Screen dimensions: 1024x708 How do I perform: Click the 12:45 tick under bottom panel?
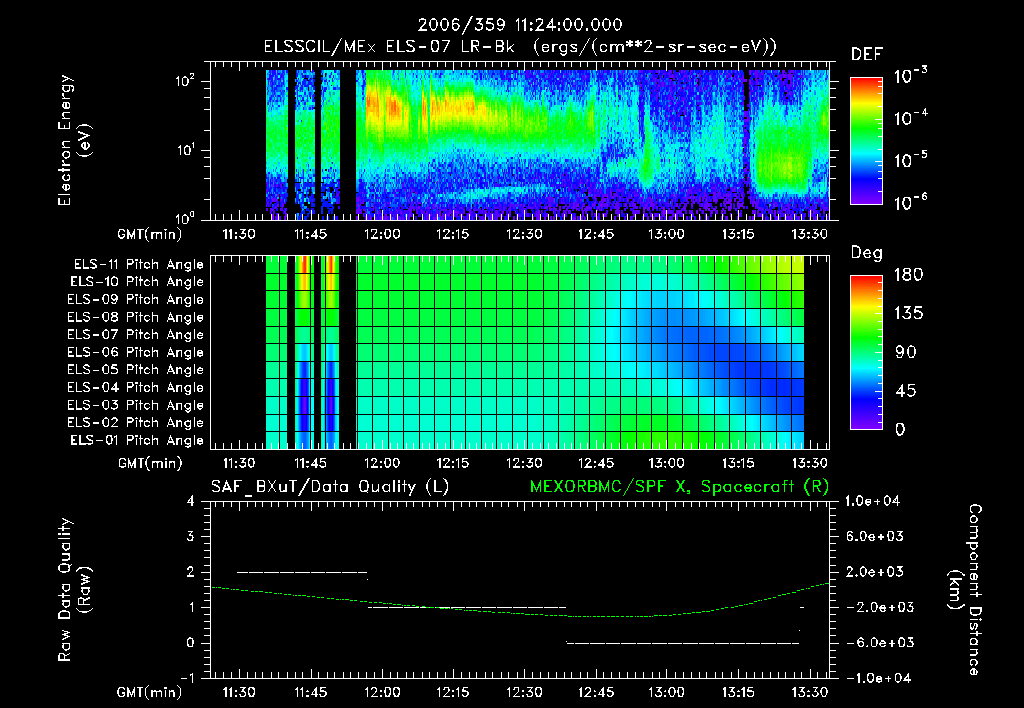(x=596, y=692)
